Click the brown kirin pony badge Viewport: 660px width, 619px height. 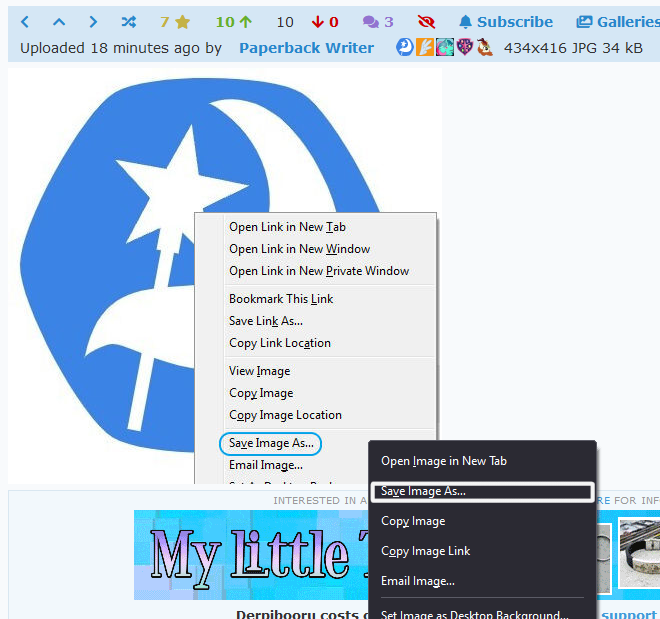click(x=484, y=47)
